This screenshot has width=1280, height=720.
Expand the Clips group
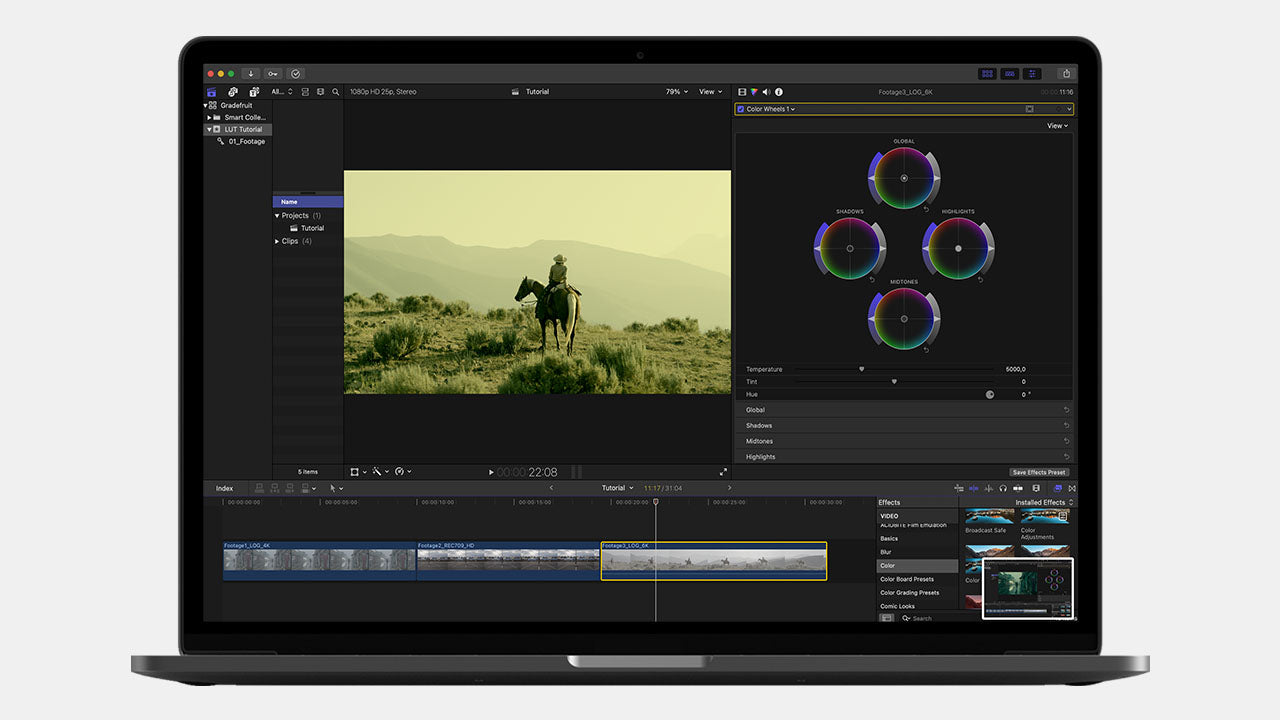click(277, 241)
